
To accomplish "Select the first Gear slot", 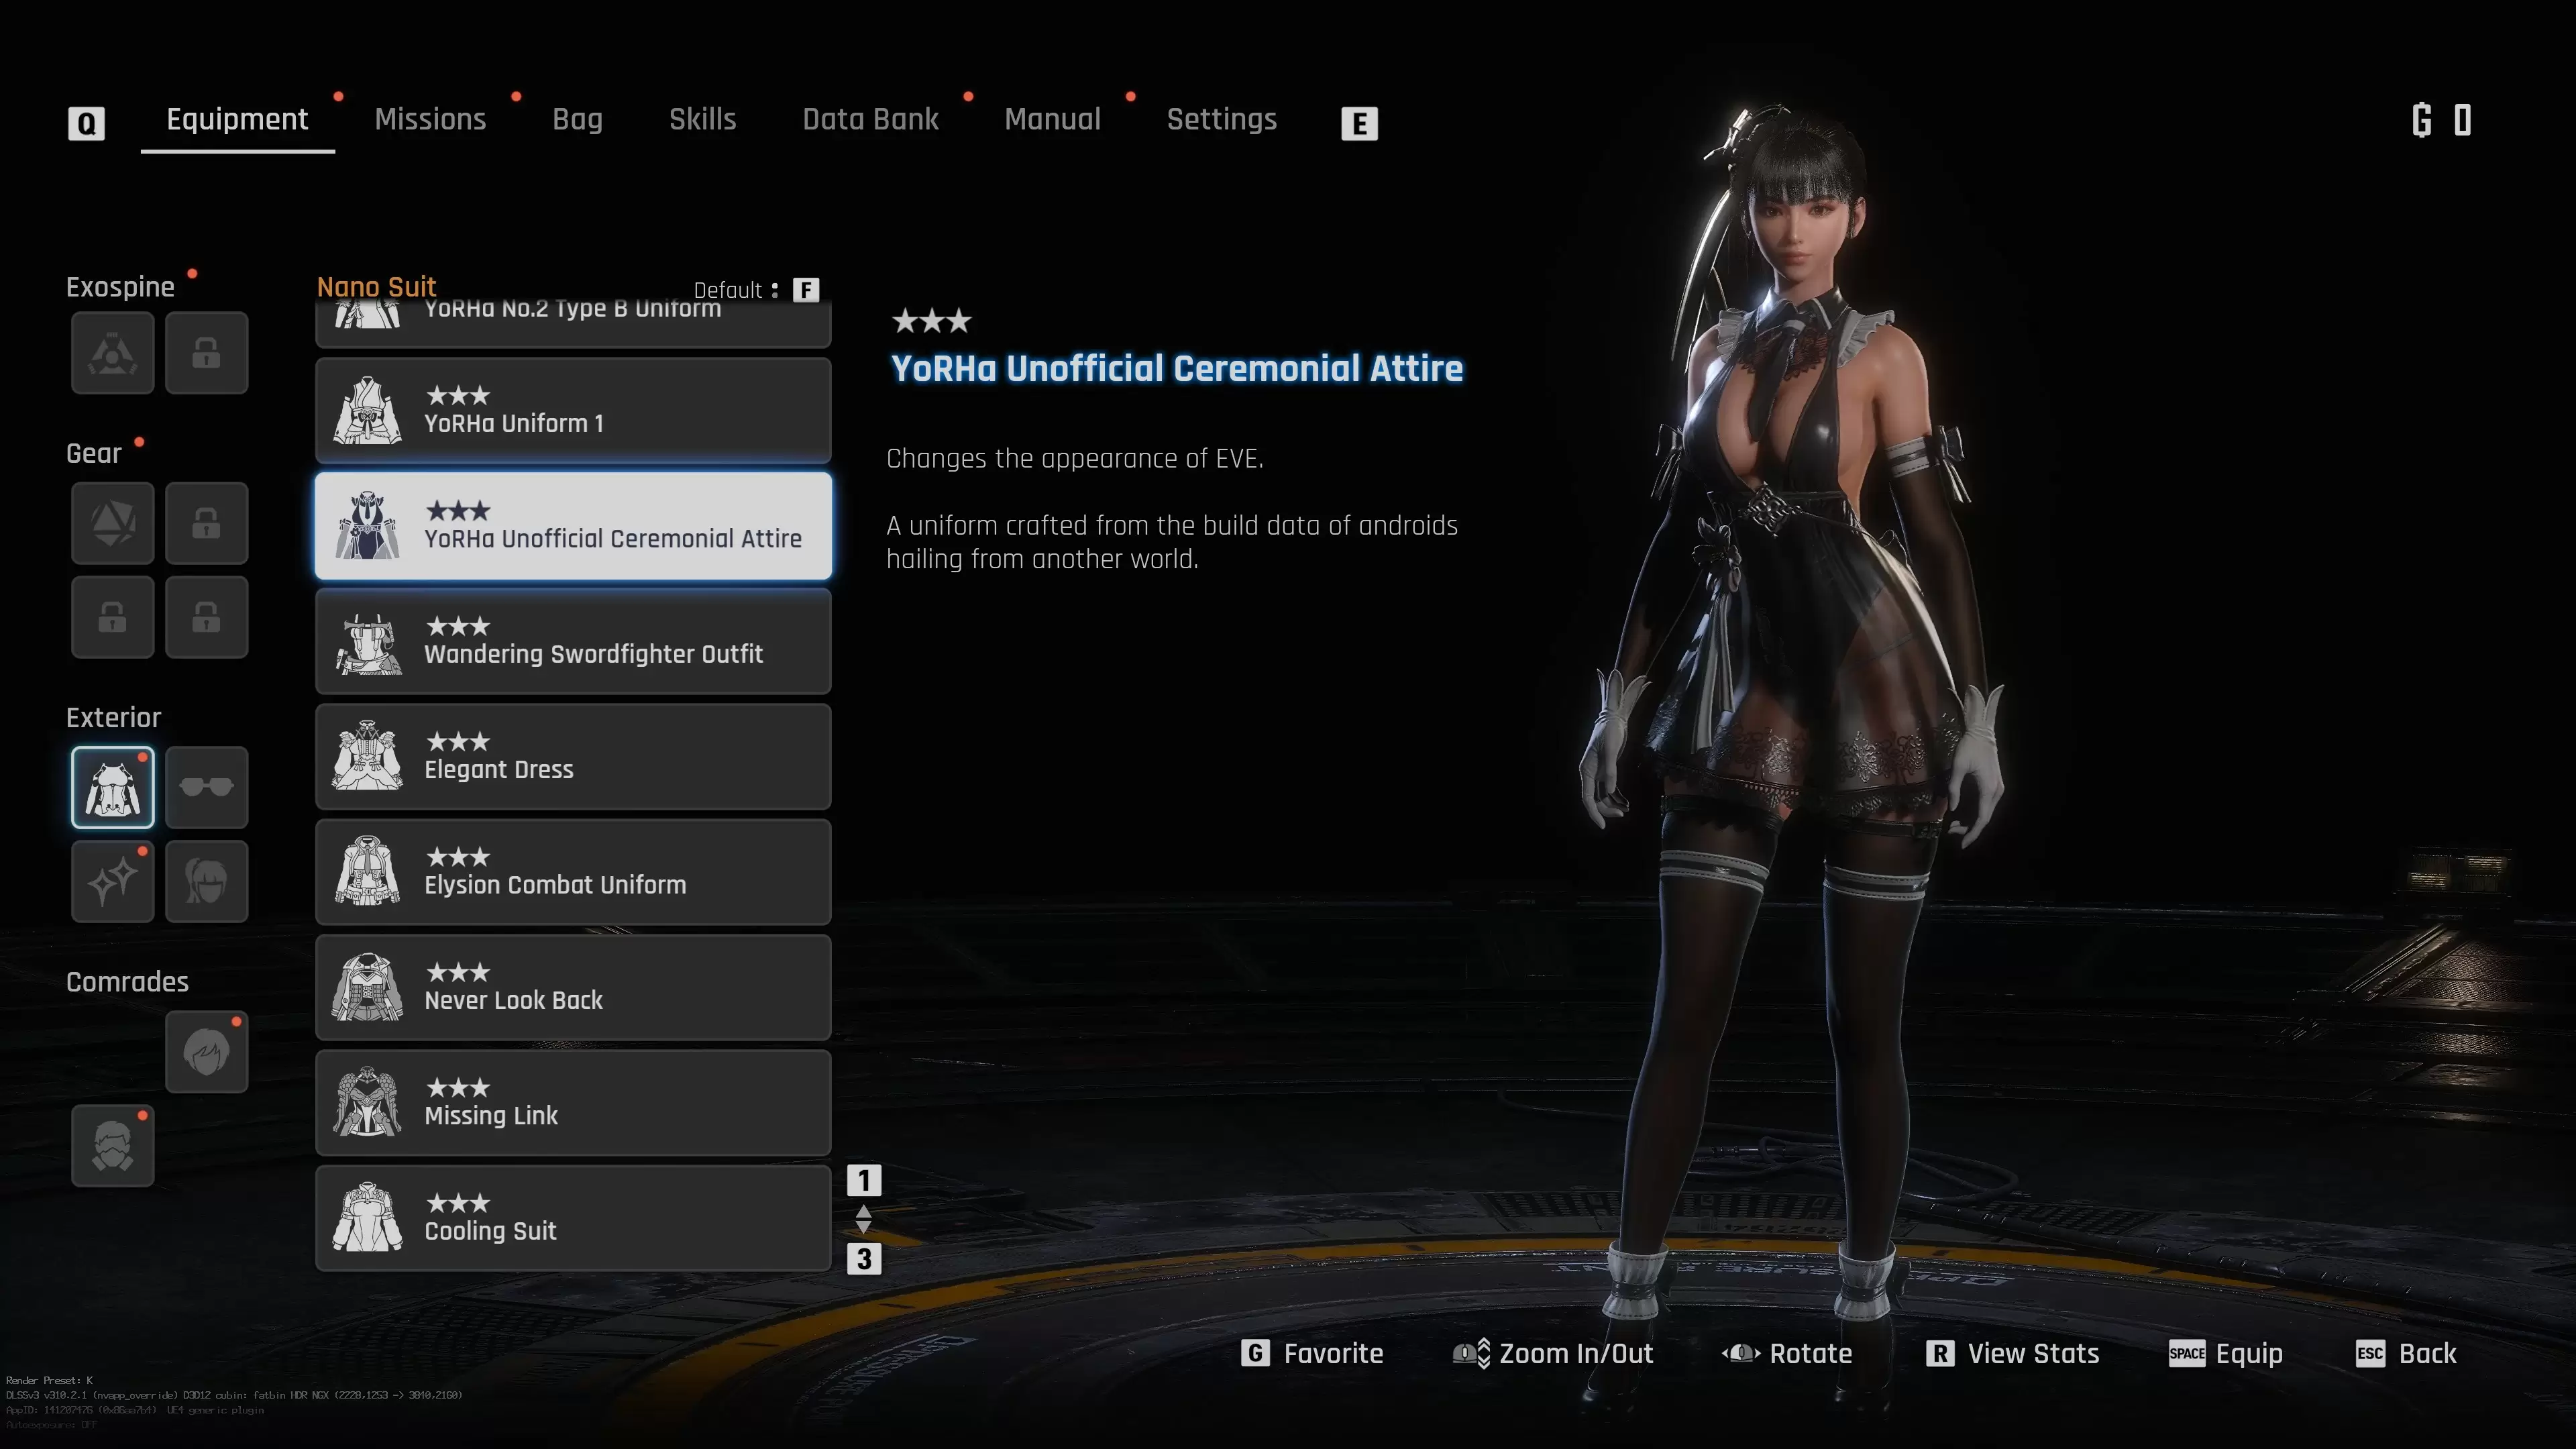I will coord(113,523).
